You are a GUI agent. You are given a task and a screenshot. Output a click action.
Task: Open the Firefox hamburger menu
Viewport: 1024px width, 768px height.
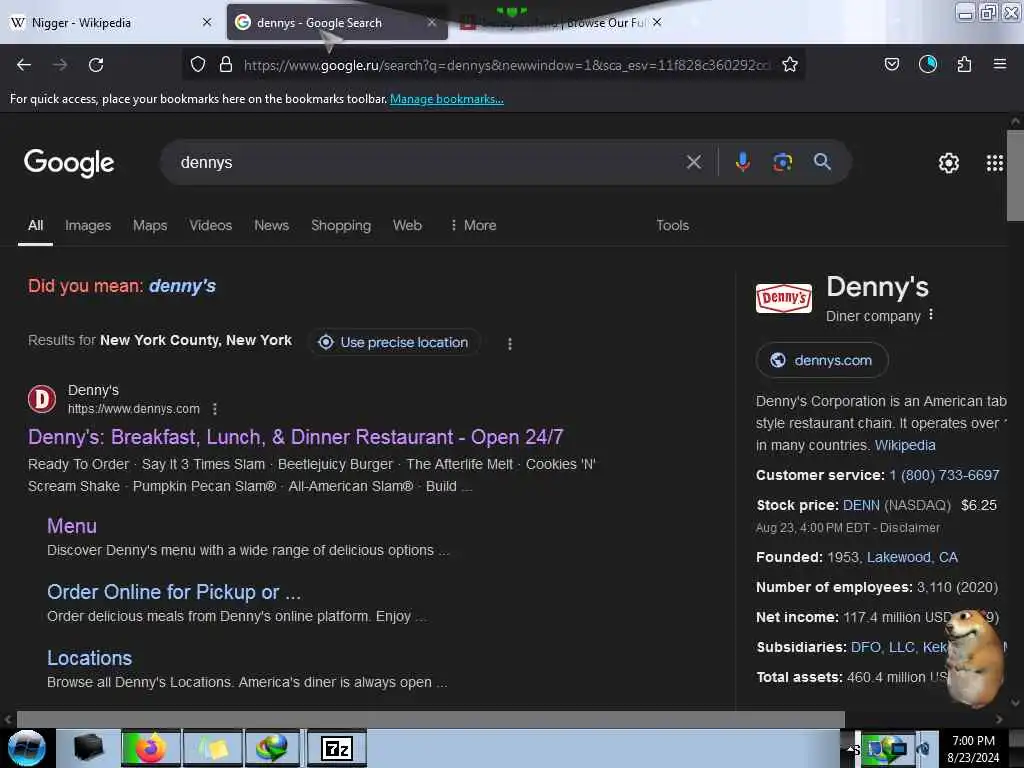click(1000, 64)
